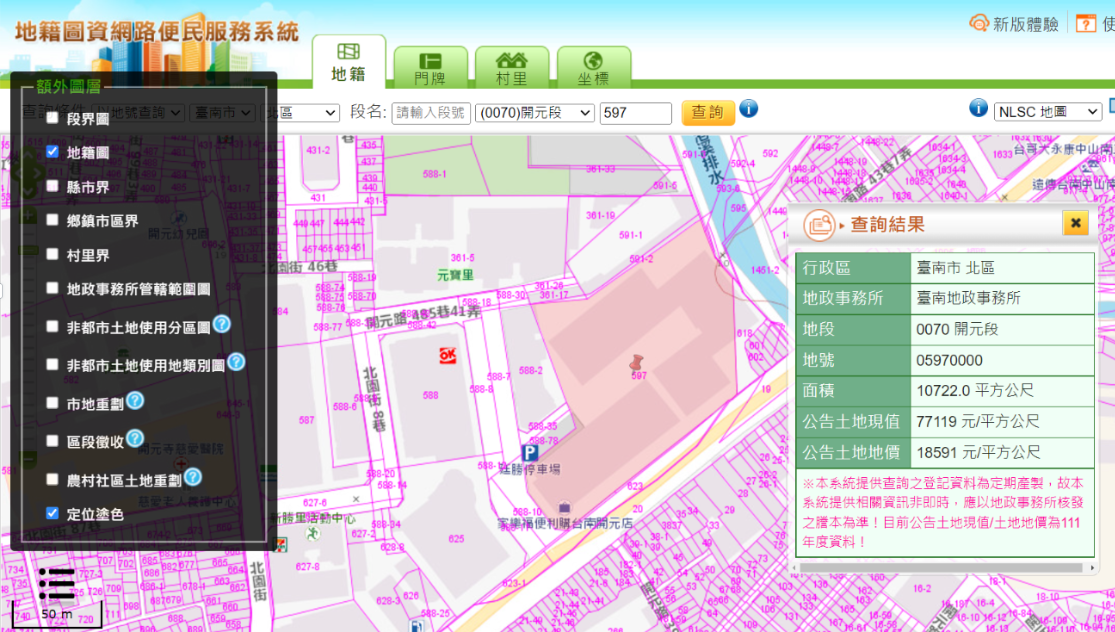Enable 地政事務所管轄範圍圖 checkbox
The height and width of the screenshot is (632, 1115).
pos(52,288)
